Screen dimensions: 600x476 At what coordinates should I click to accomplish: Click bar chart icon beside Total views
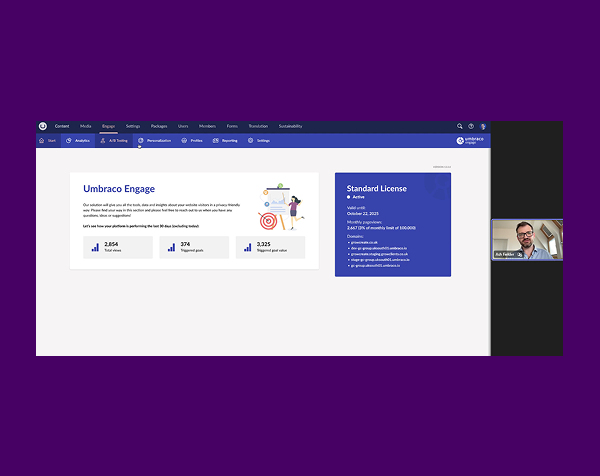[95, 247]
